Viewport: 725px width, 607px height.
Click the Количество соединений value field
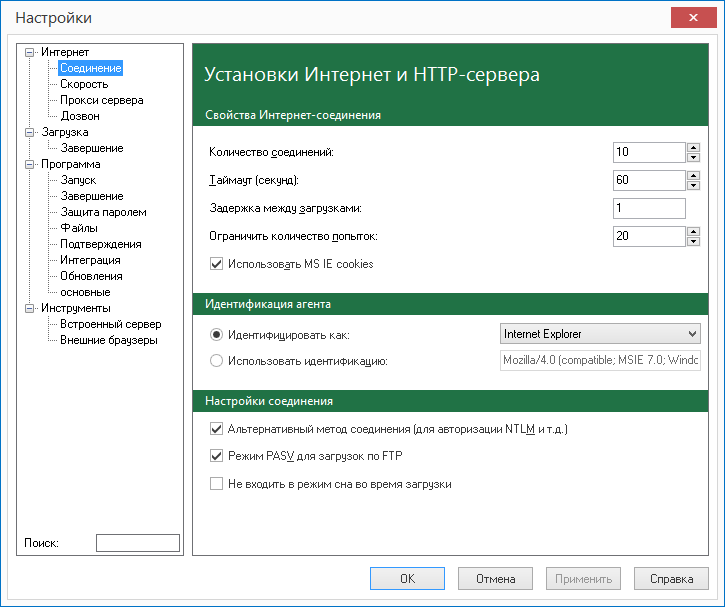649,153
